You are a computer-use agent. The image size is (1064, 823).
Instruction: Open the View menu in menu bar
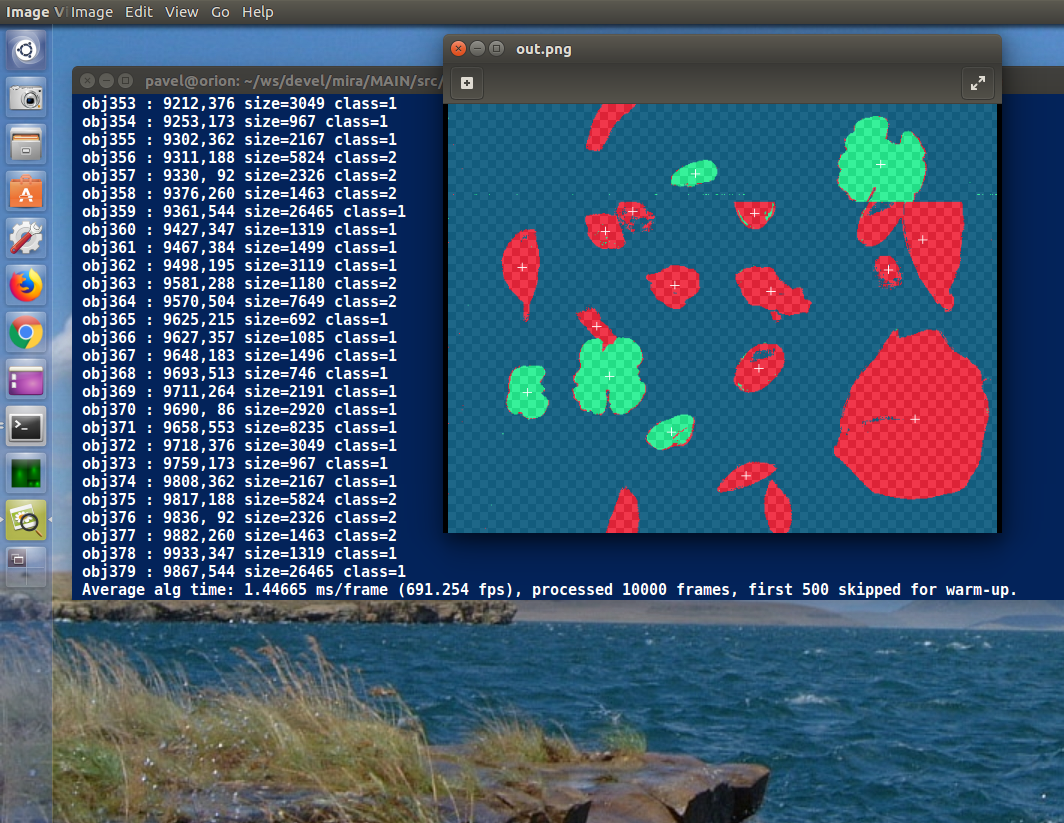click(x=181, y=12)
